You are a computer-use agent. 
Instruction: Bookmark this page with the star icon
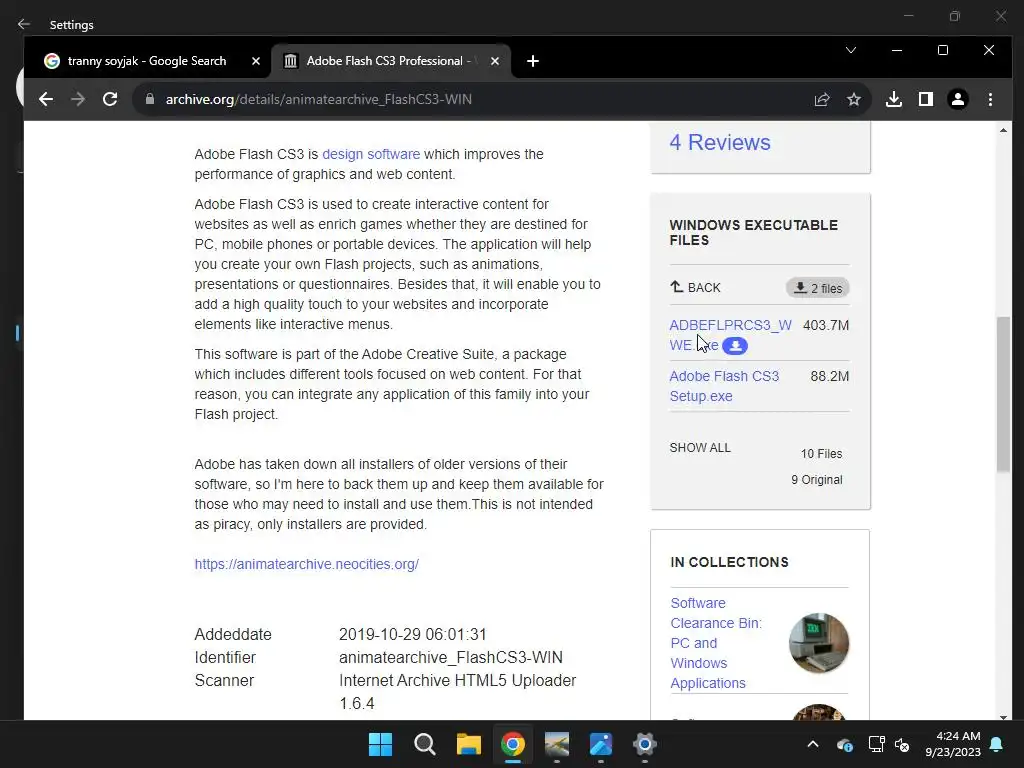(854, 99)
